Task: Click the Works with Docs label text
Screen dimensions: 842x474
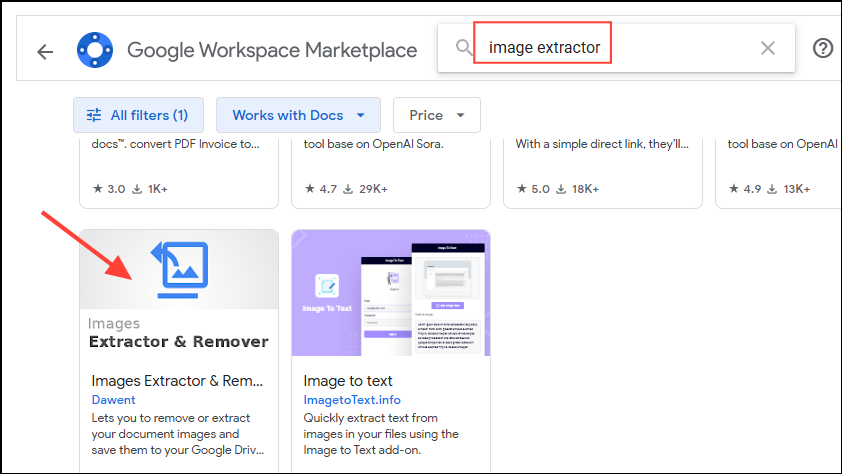Action: pyautogui.click(x=288, y=115)
